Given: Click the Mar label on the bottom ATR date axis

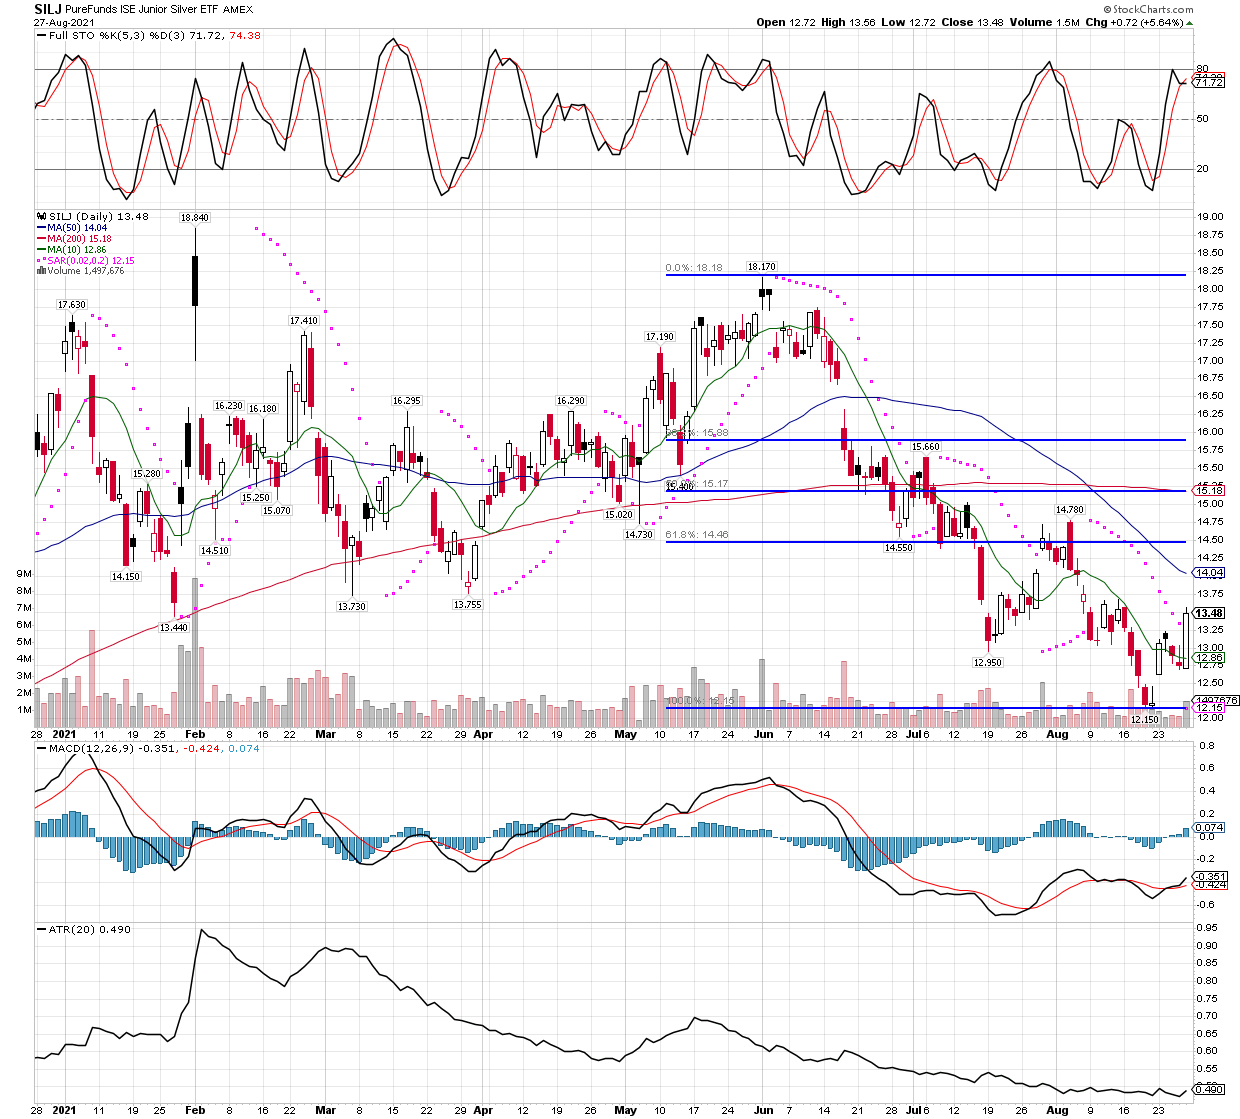Looking at the screenshot, I should coord(325,1110).
